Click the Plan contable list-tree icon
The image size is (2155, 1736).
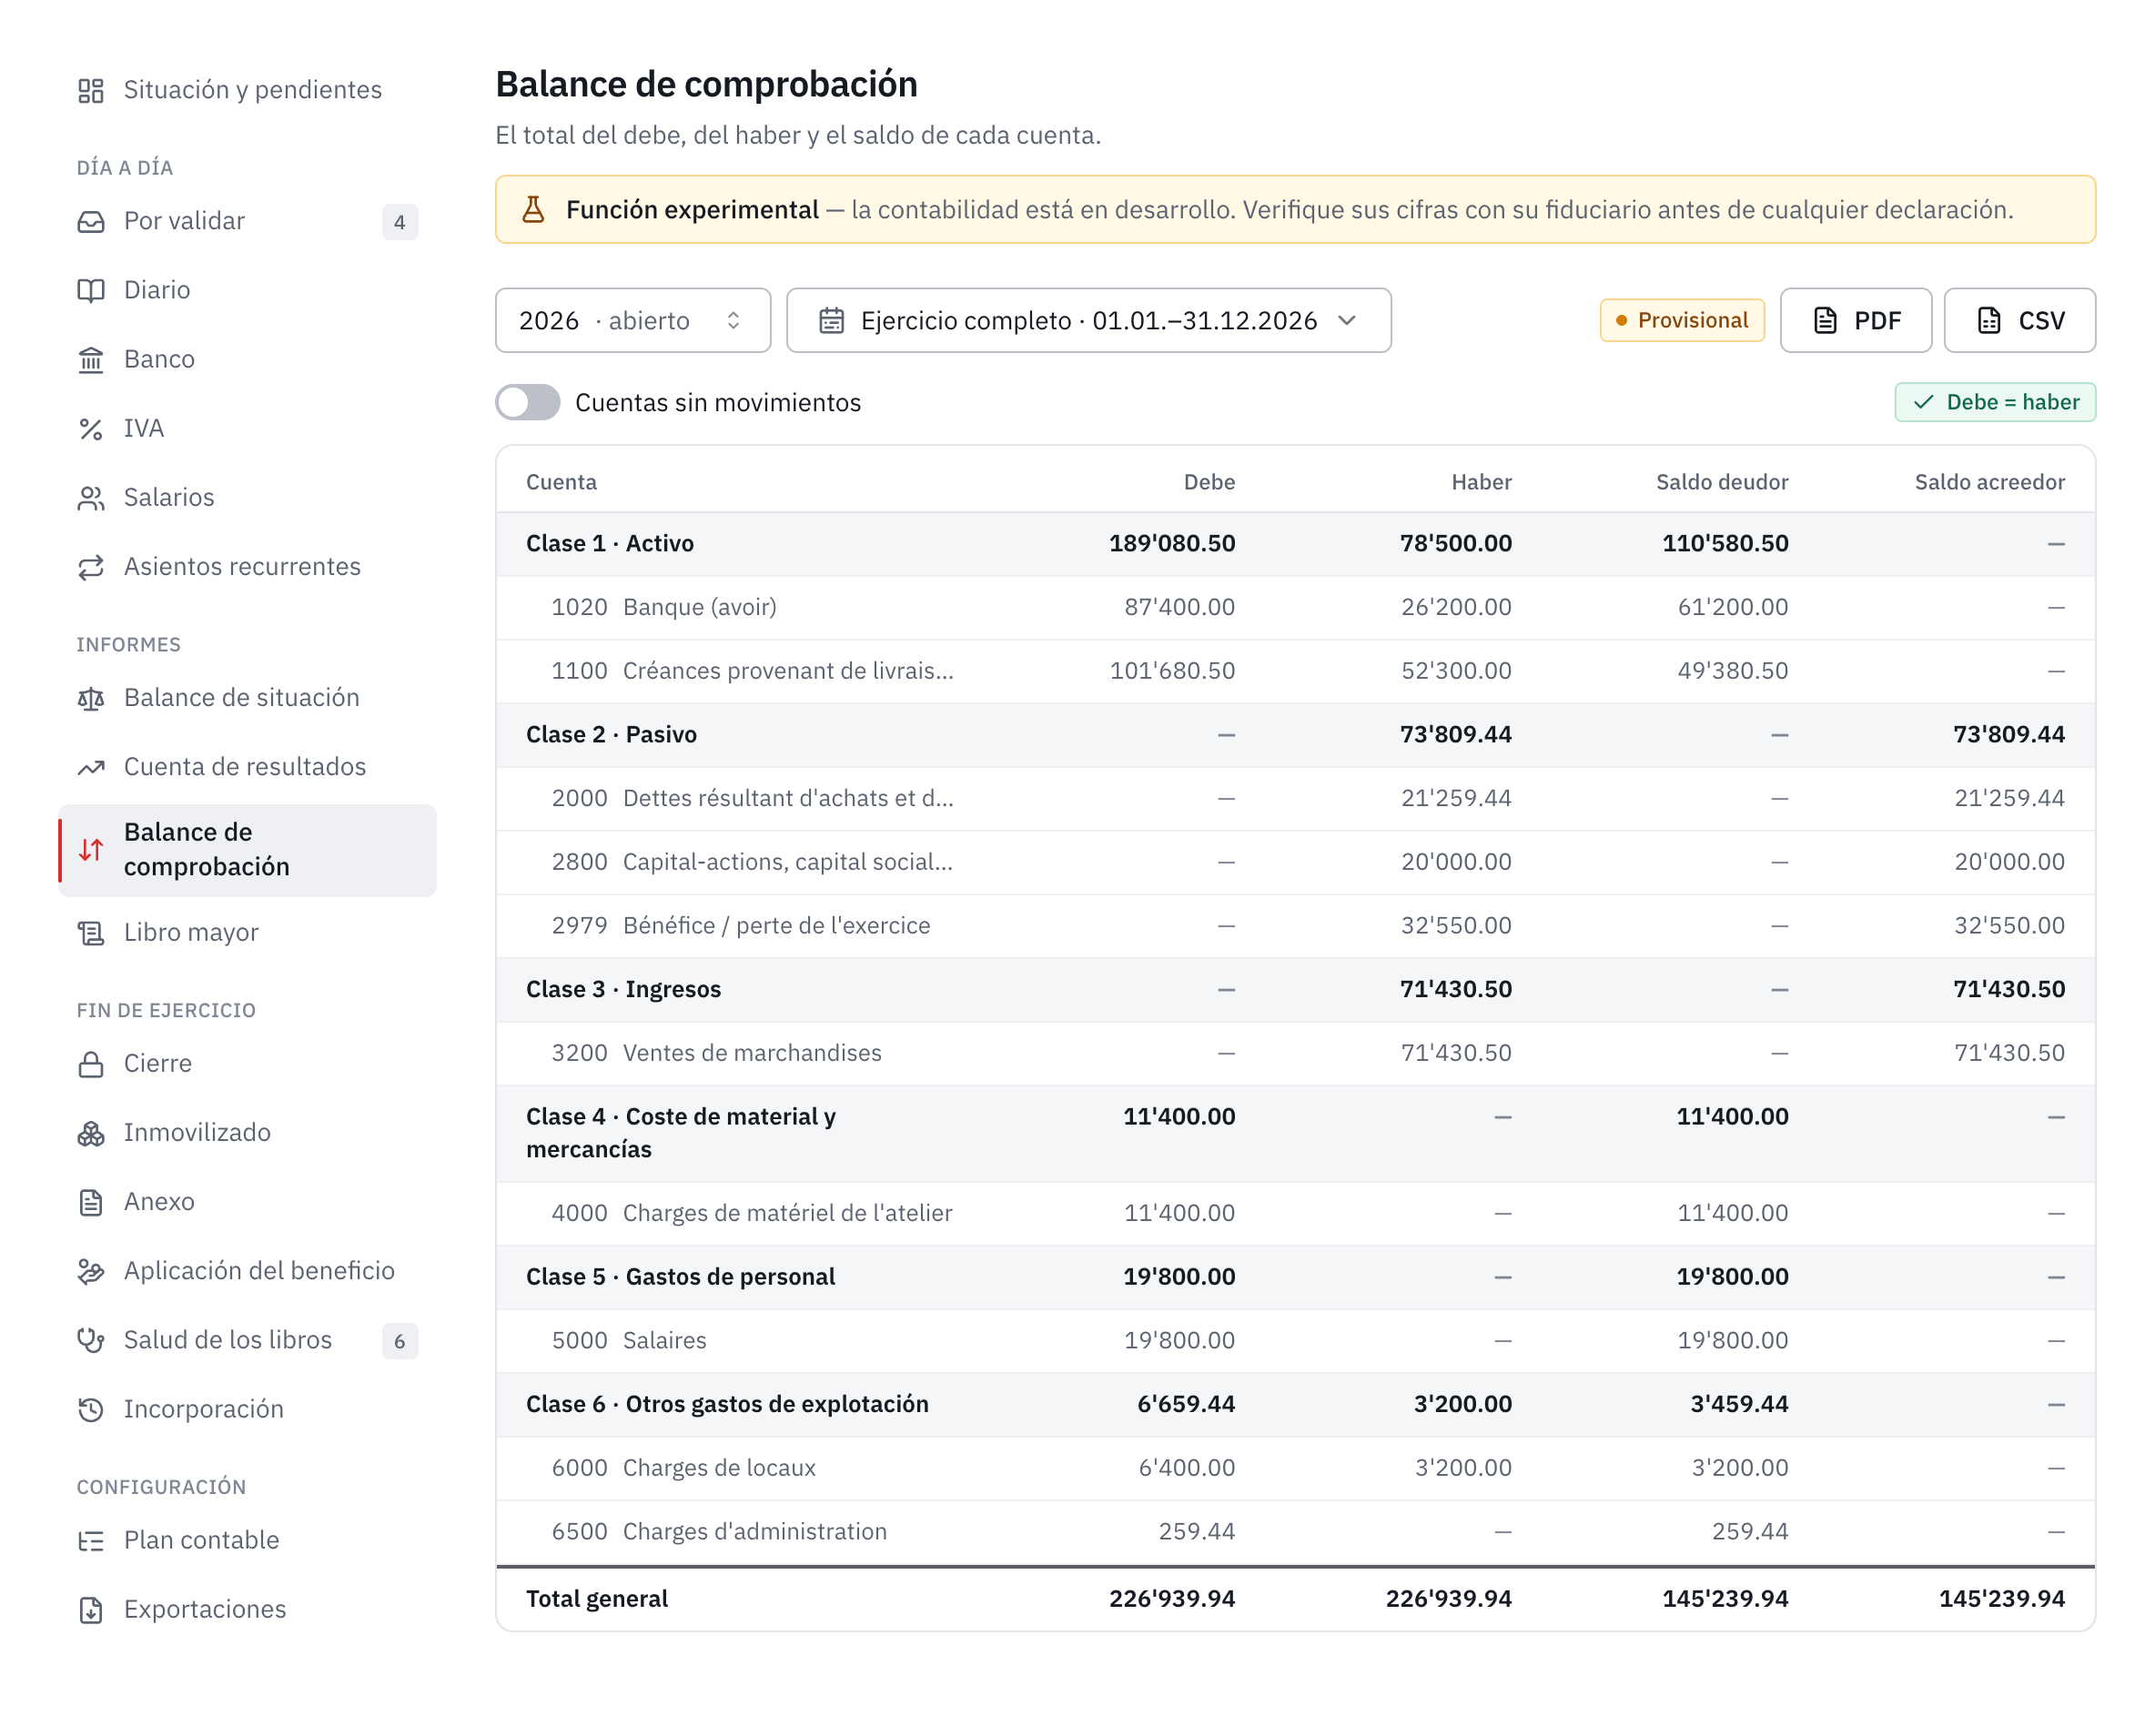[91, 1540]
